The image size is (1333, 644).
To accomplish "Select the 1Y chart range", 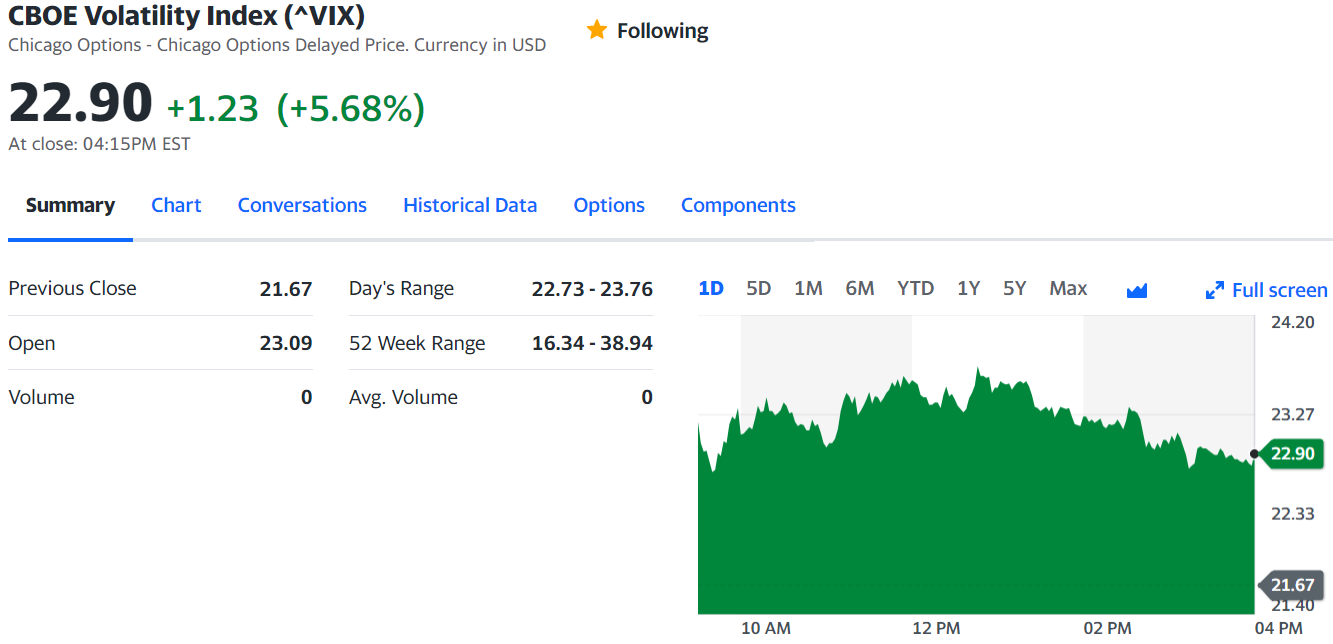I will pos(968,288).
